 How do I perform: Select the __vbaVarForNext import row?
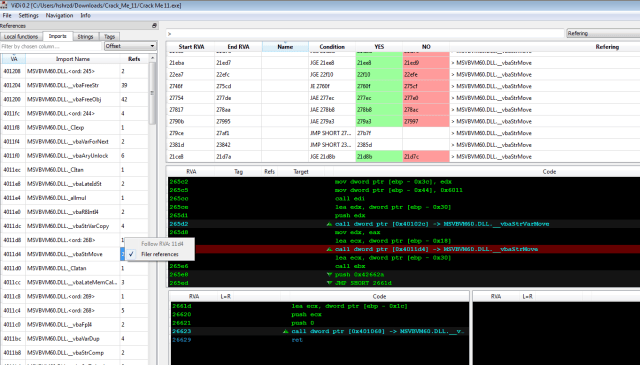[75, 142]
